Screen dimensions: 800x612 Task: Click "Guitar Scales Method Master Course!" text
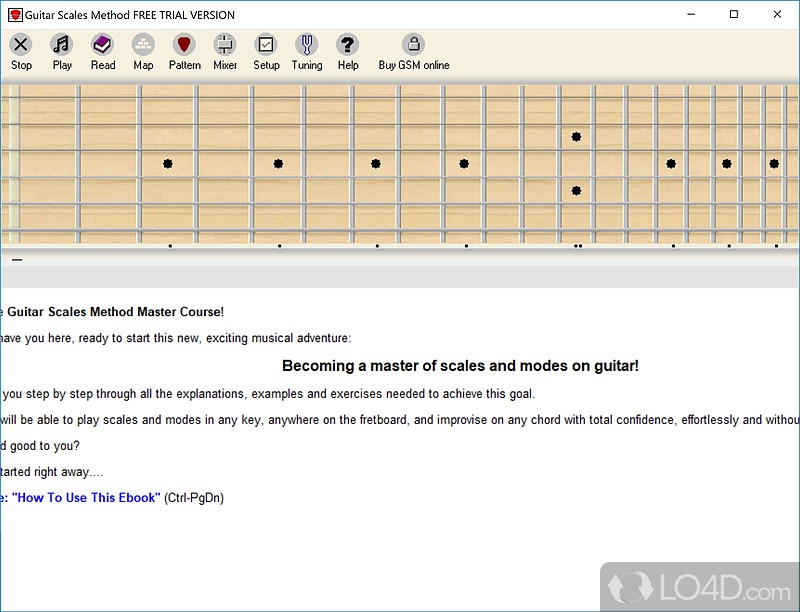115,312
